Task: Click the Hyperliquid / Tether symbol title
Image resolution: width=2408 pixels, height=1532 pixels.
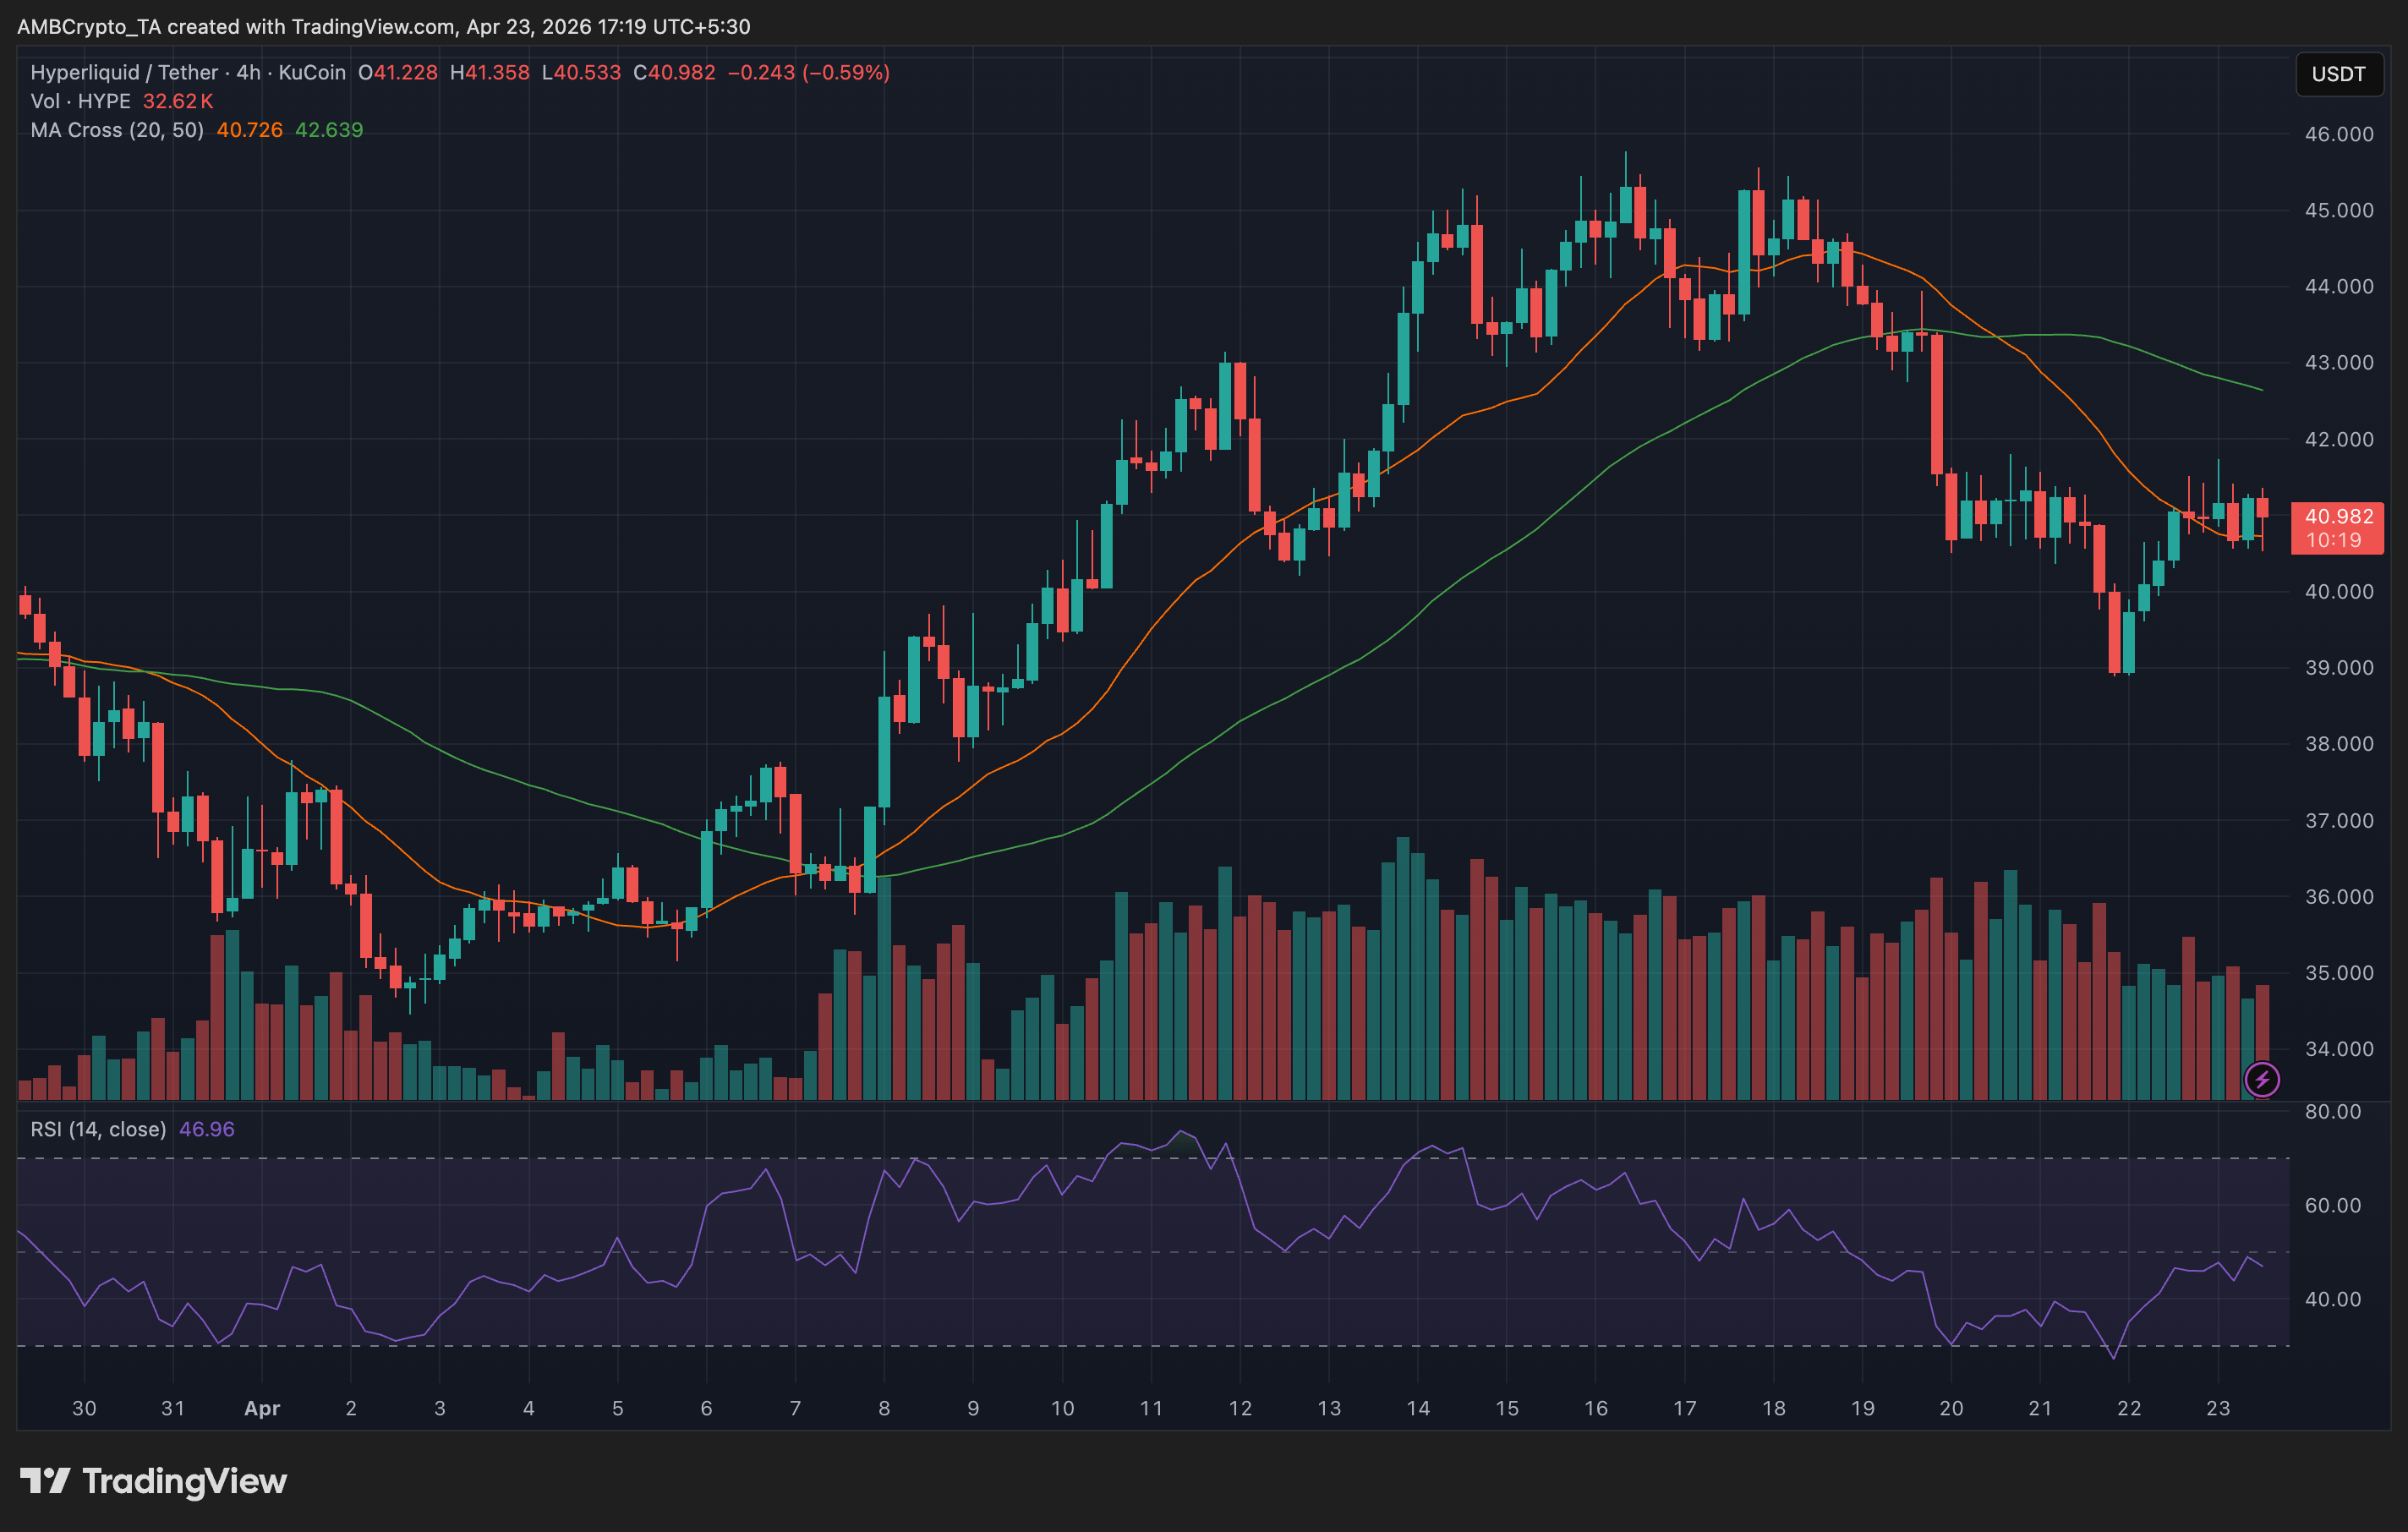Action: [x=124, y=72]
